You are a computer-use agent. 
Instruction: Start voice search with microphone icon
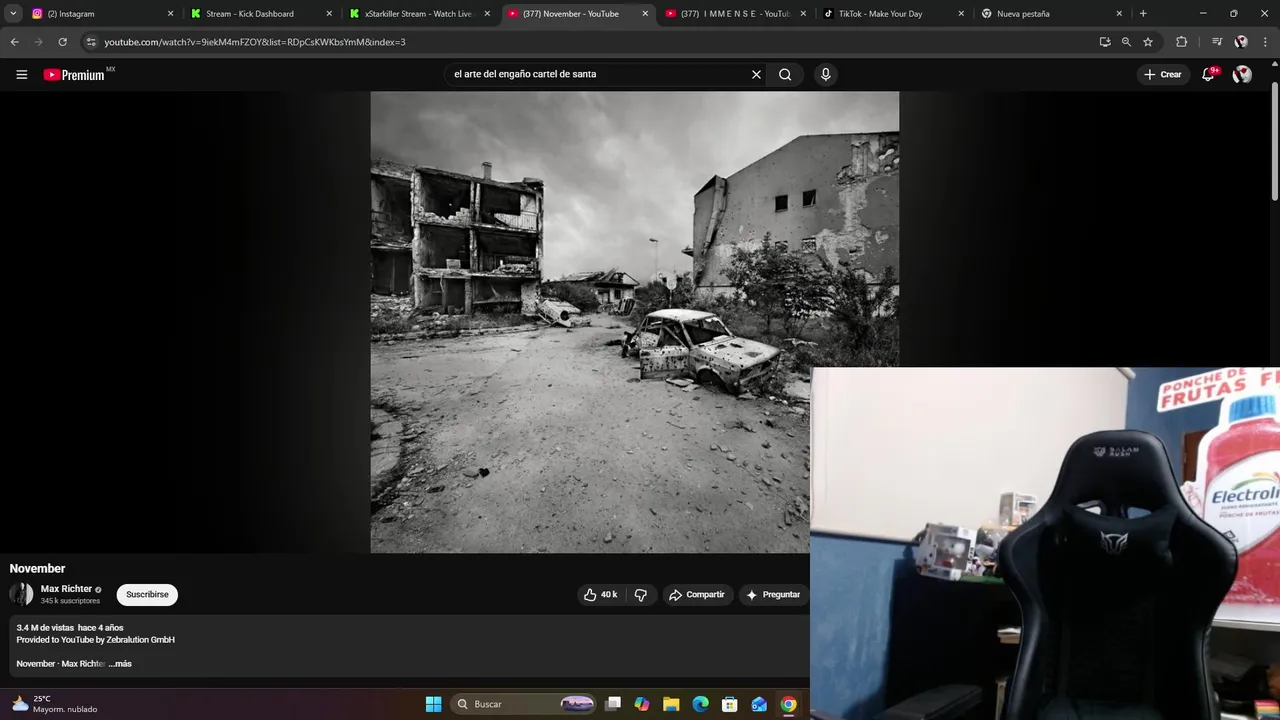click(825, 74)
